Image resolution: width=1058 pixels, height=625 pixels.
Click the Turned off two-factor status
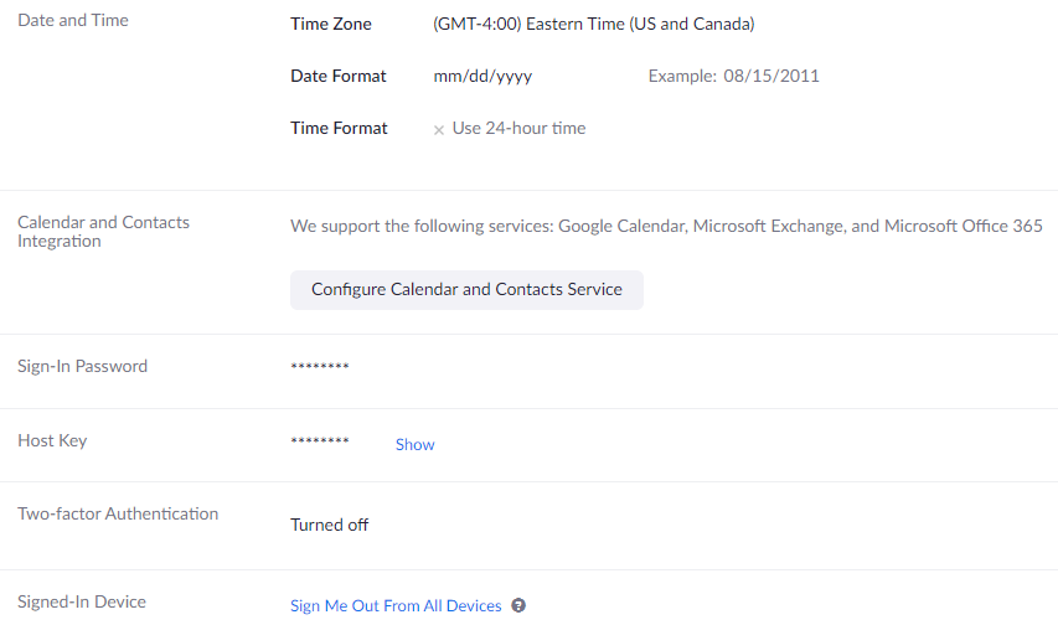(x=329, y=524)
